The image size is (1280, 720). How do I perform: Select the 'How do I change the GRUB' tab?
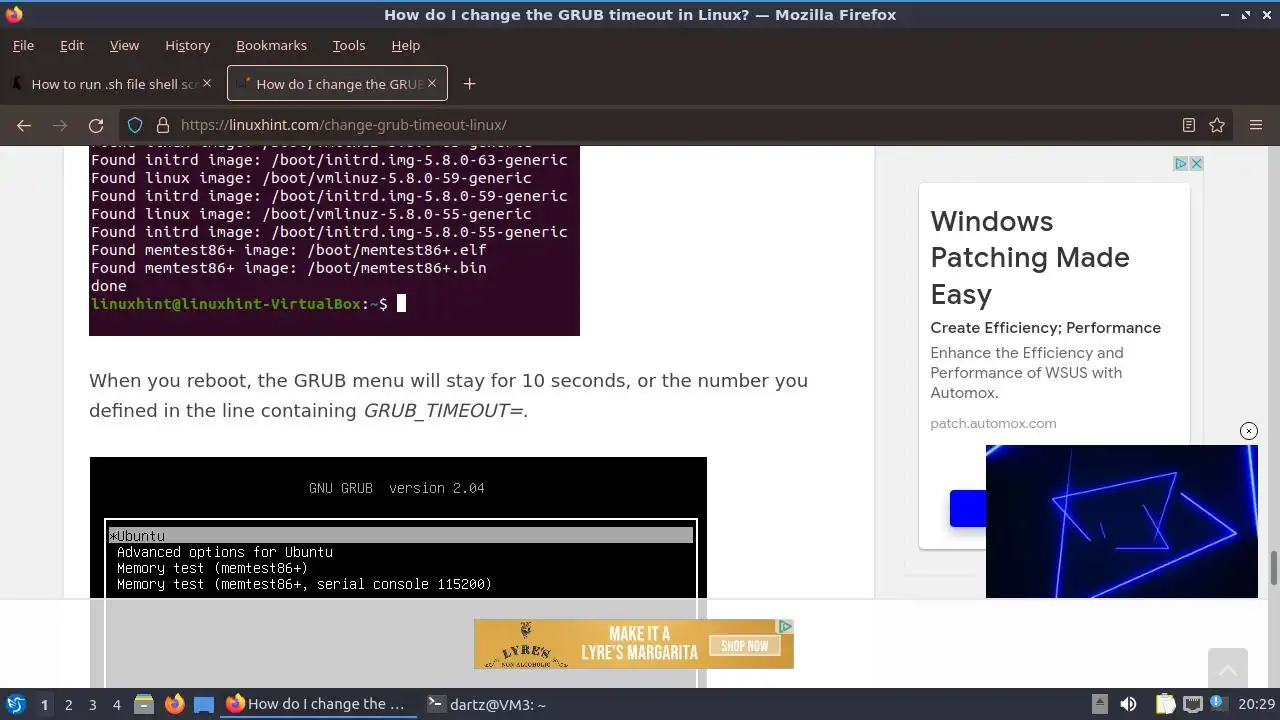(337, 84)
